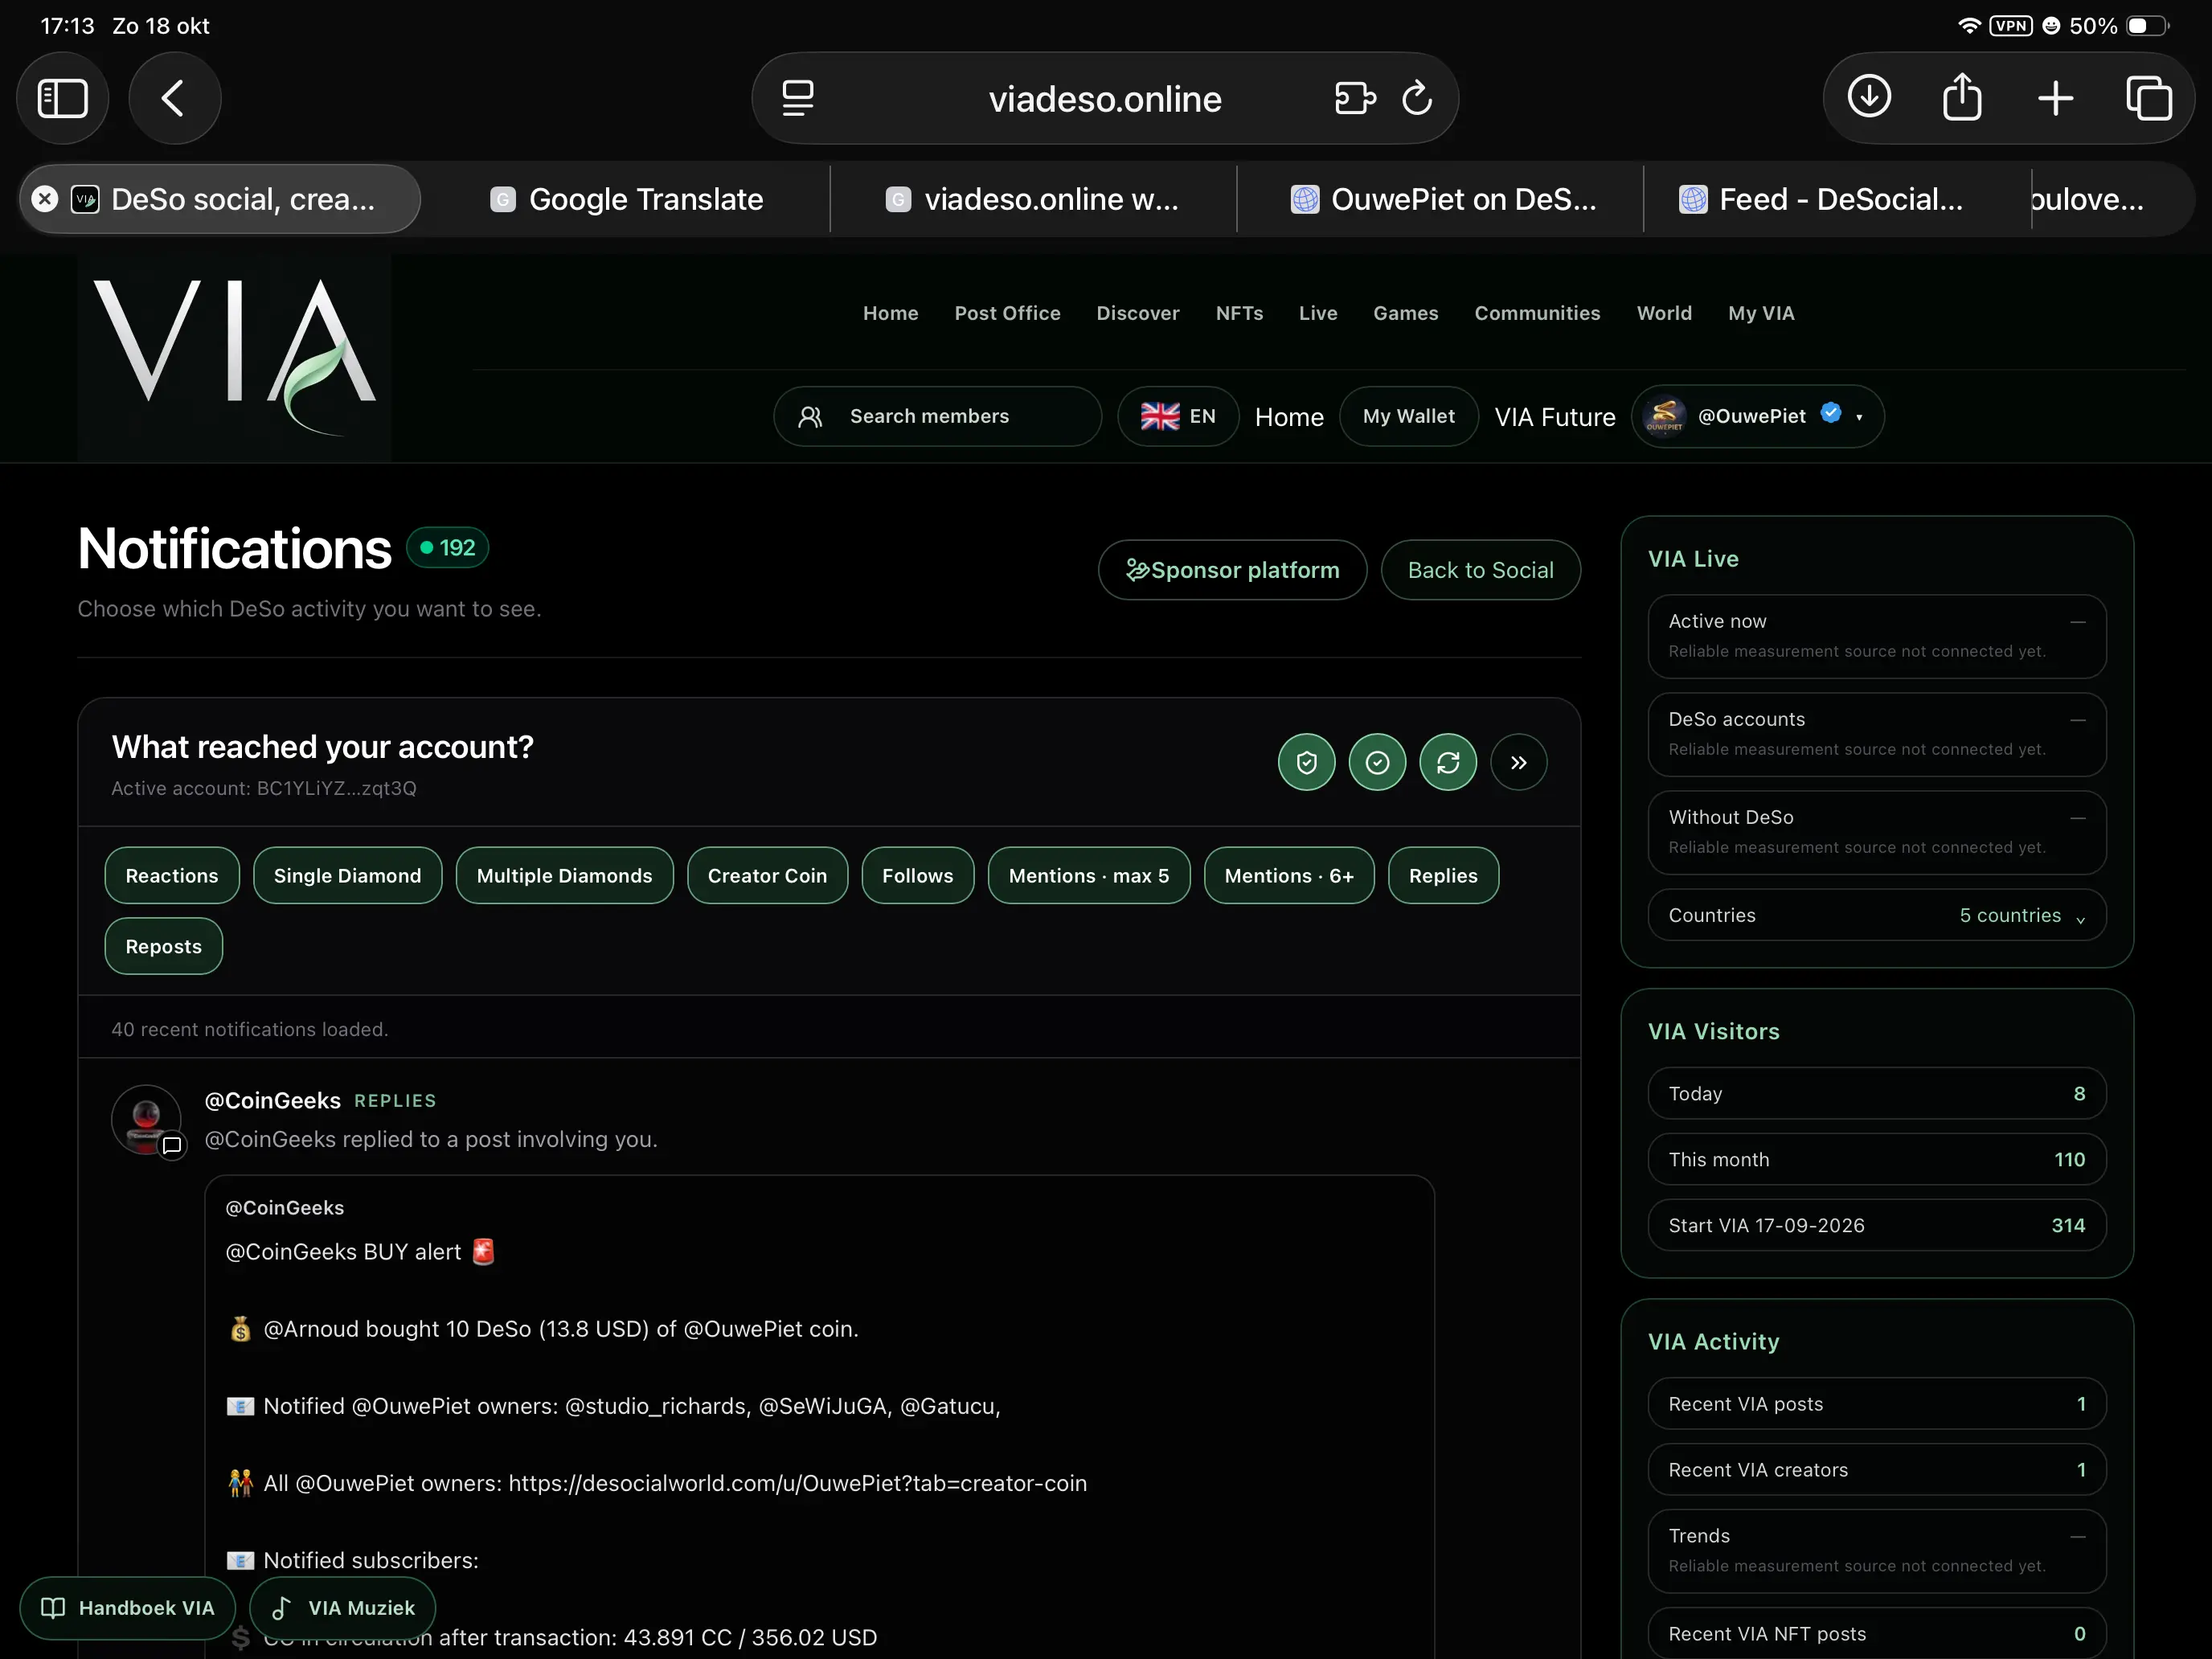
Task: Toggle the Creator Coin filter
Action: [x=767, y=876]
